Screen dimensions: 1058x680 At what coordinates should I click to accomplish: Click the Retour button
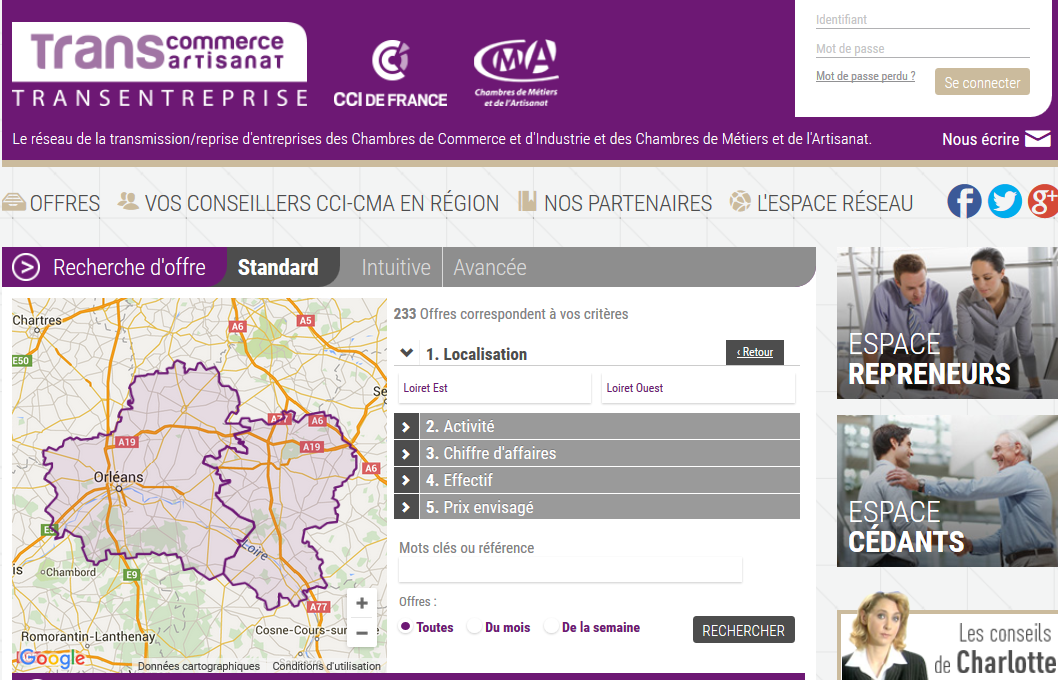754,352
